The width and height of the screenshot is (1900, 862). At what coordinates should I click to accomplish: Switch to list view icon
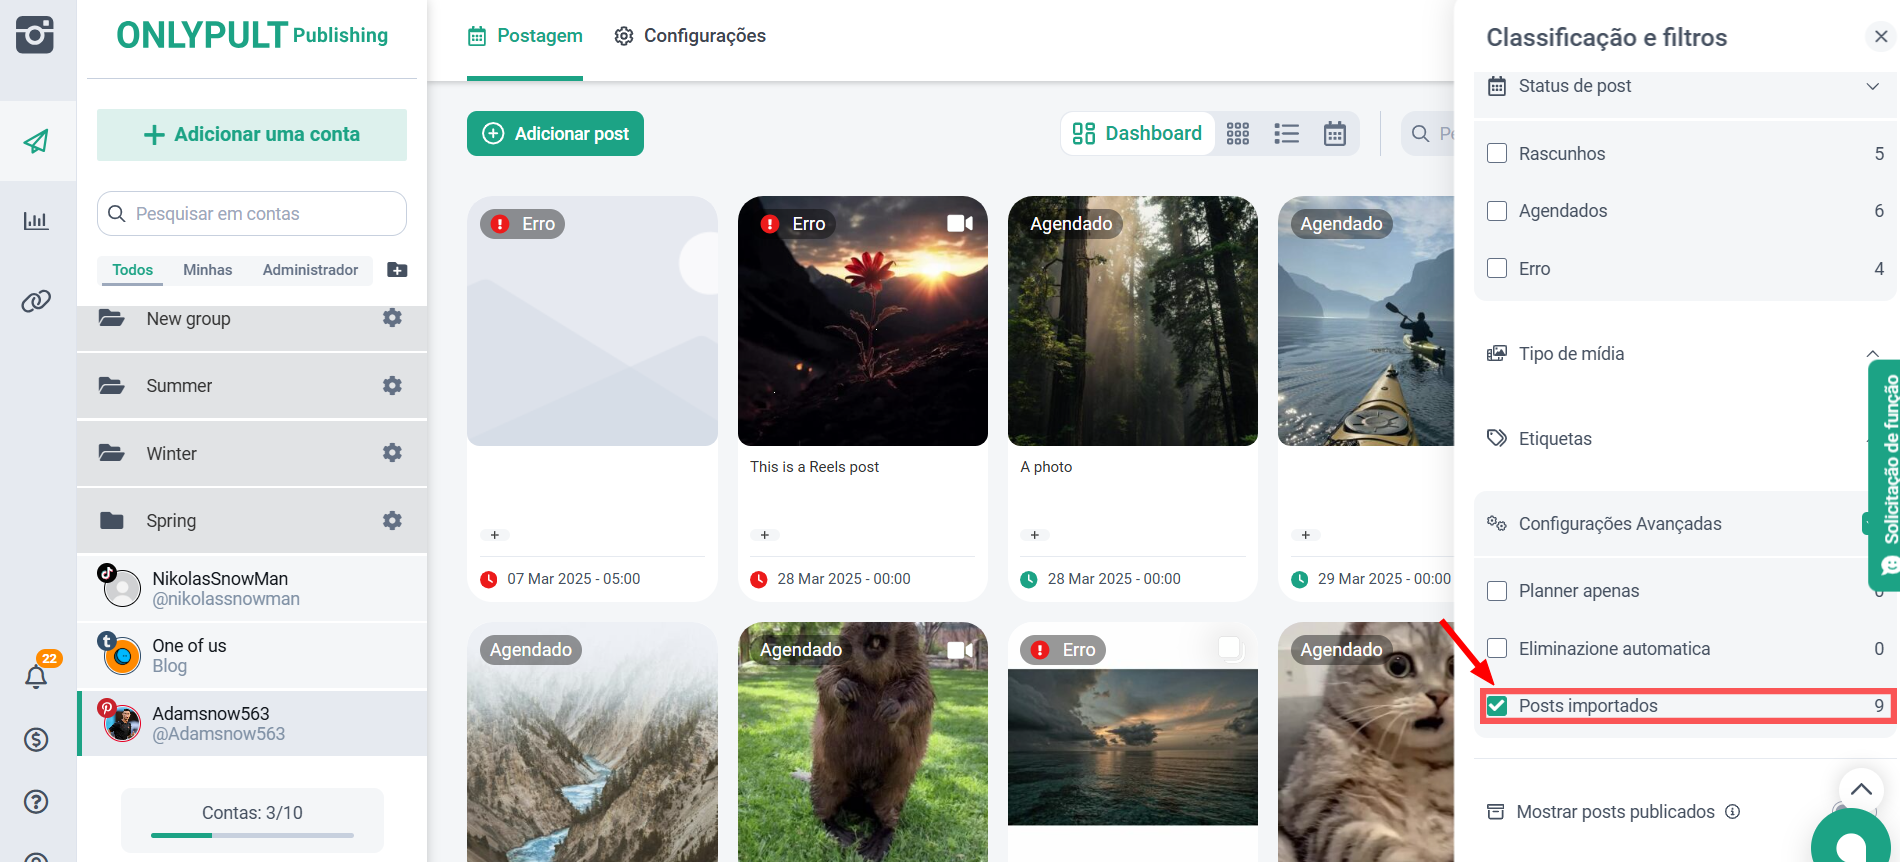[x=1286, y=134]
